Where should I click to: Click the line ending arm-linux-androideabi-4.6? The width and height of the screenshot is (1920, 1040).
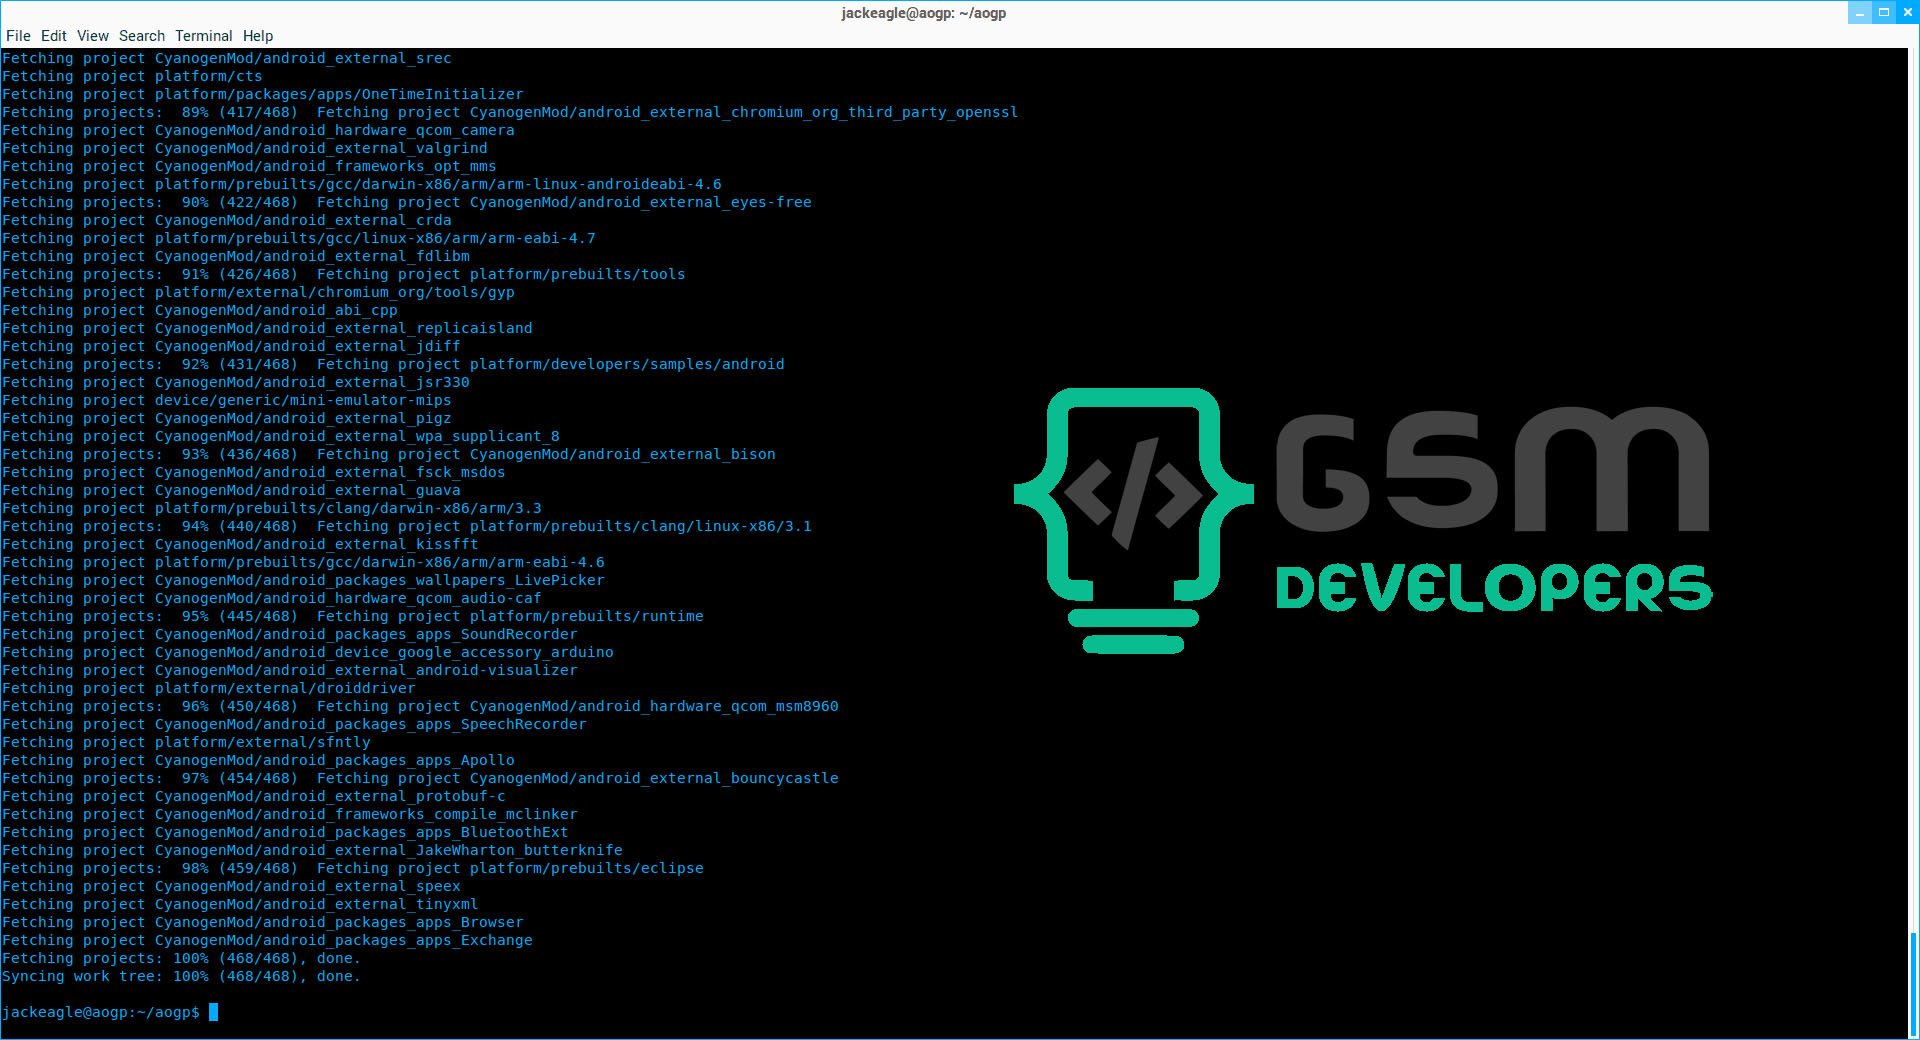point(362,184)
